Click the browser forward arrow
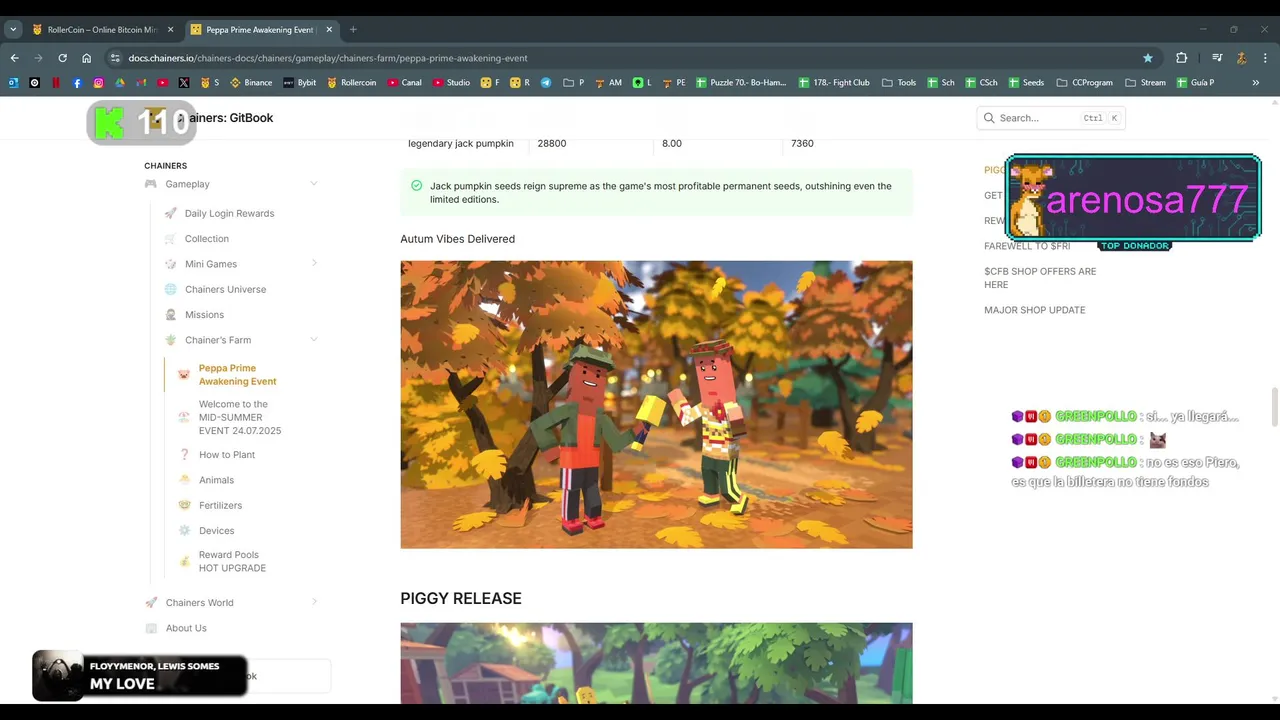This screenshot has height=720, width=1280. (39, 58)
